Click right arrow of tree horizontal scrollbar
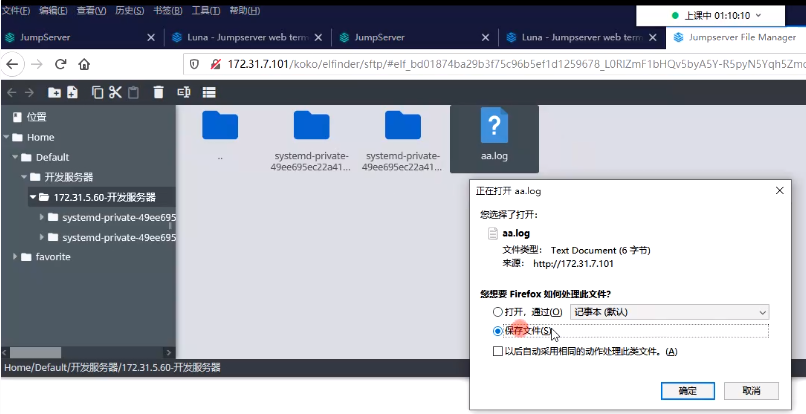The width and height of the screenshot is (806, 414). click(x=169, y=352)
